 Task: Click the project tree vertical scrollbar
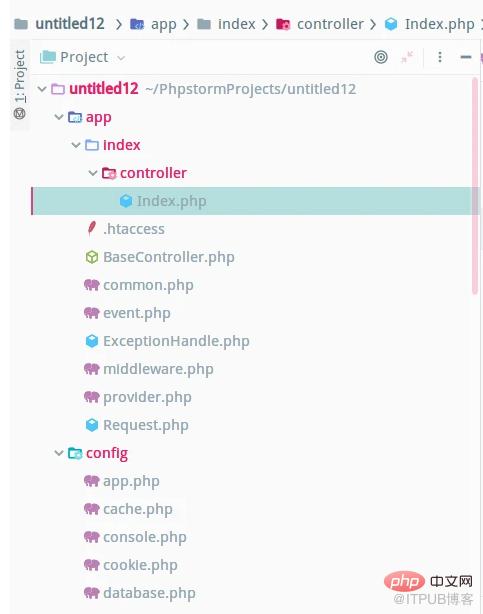click(x=475, y=186)
